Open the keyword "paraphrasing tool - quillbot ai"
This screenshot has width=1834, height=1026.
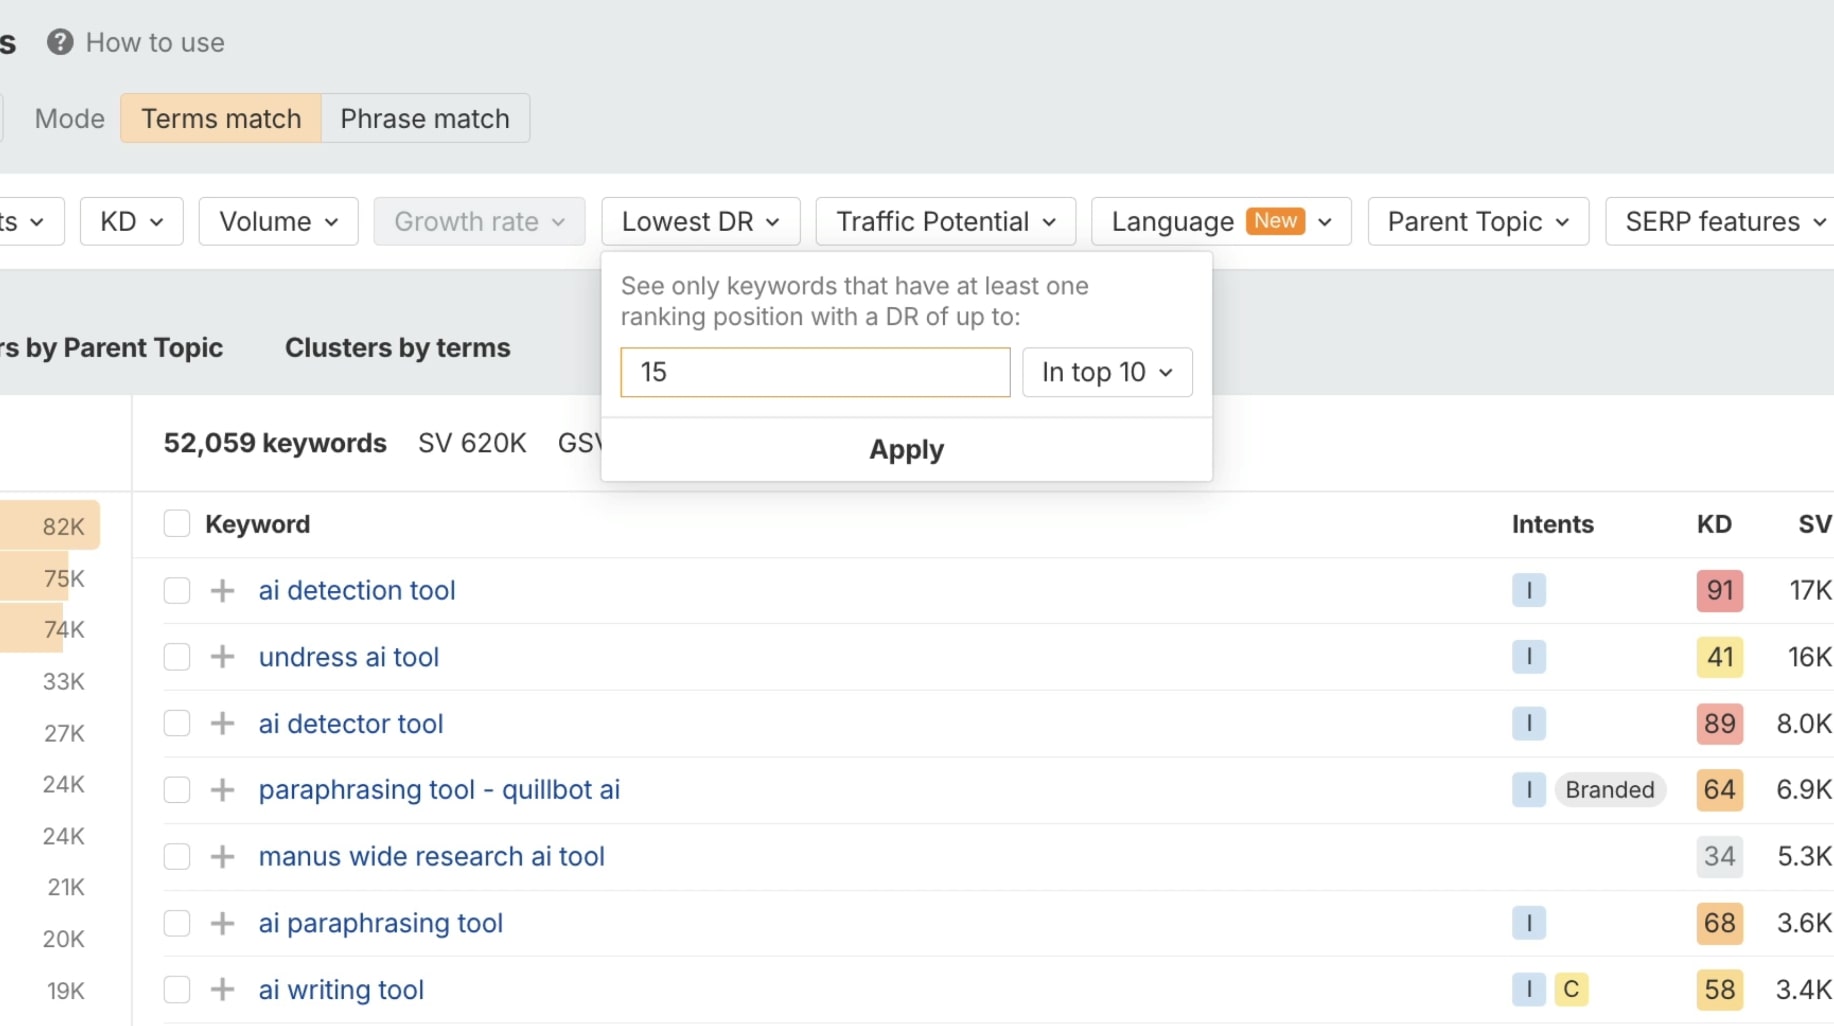[439, 789]
